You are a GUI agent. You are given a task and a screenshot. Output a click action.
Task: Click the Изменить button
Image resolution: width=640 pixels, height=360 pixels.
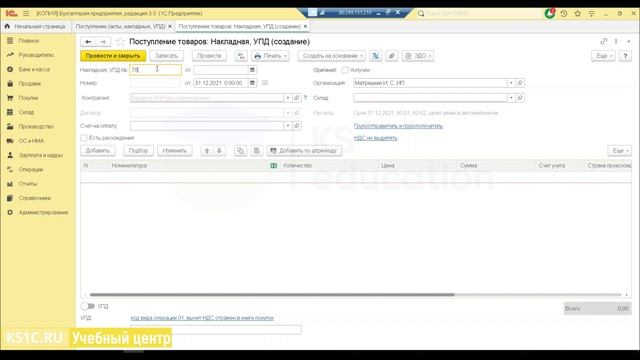(175, 151)
